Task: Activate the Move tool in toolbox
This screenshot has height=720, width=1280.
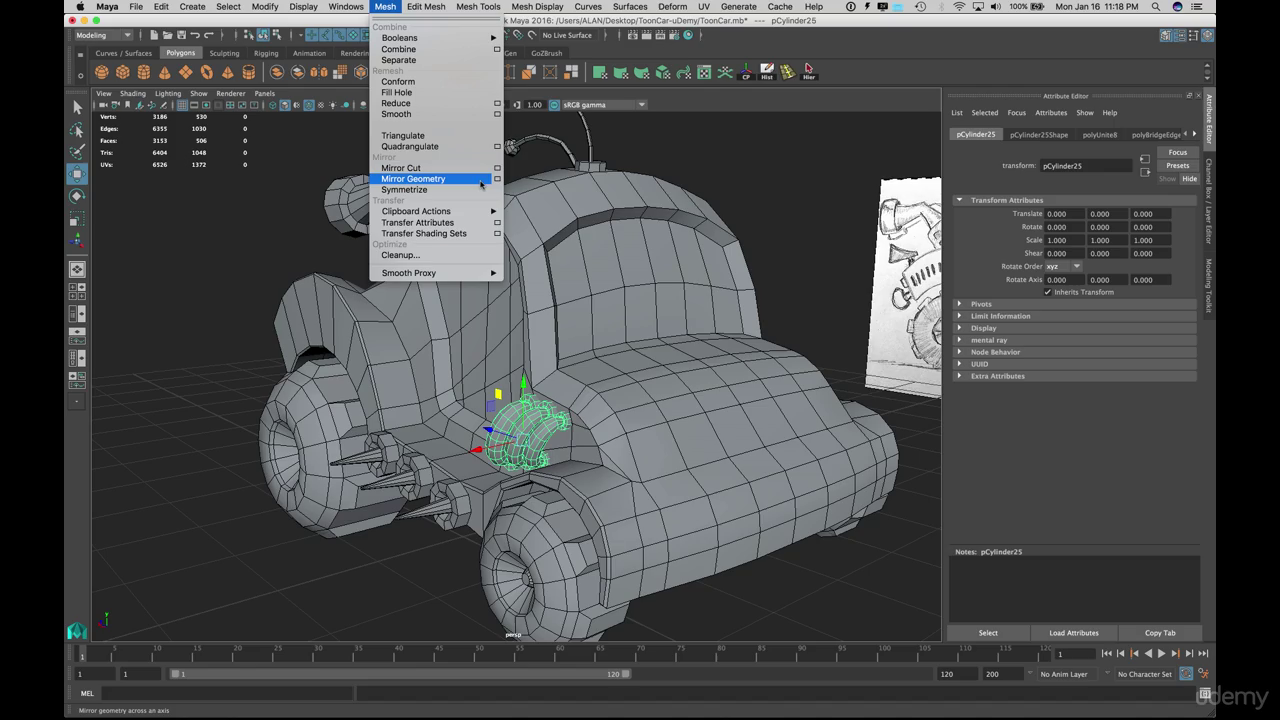Action: click(77, 174)
